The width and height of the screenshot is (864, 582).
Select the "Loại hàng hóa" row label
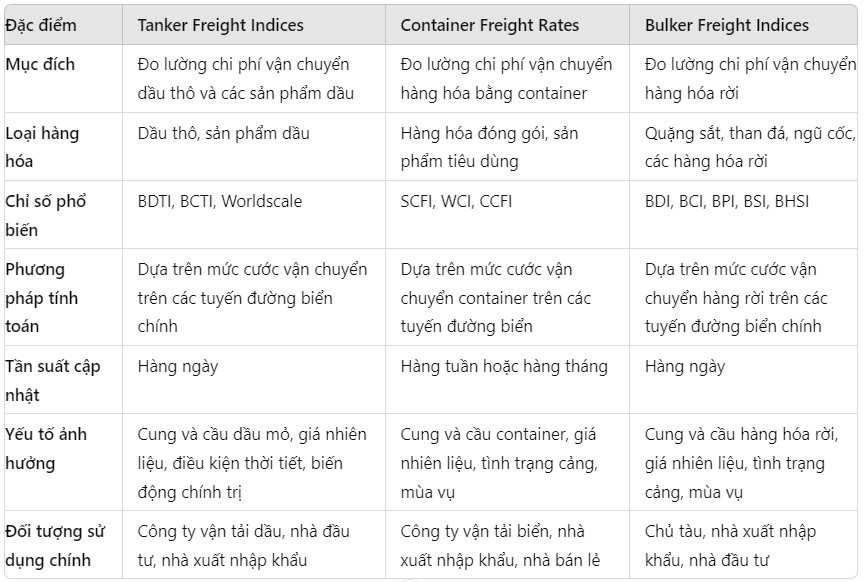[42, 147]
